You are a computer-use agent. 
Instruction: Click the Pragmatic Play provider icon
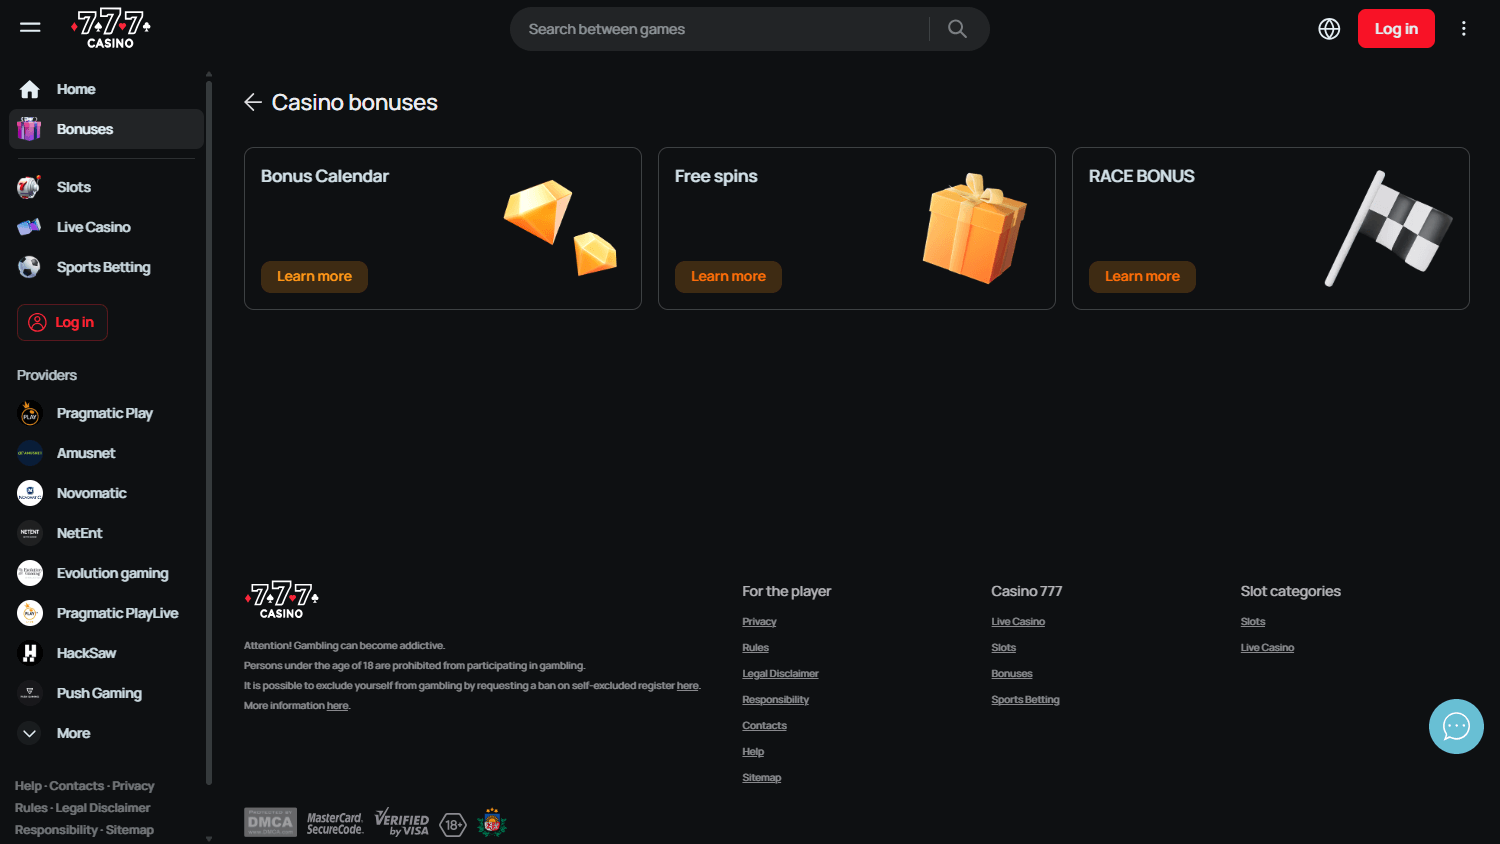tap(30, 413)
